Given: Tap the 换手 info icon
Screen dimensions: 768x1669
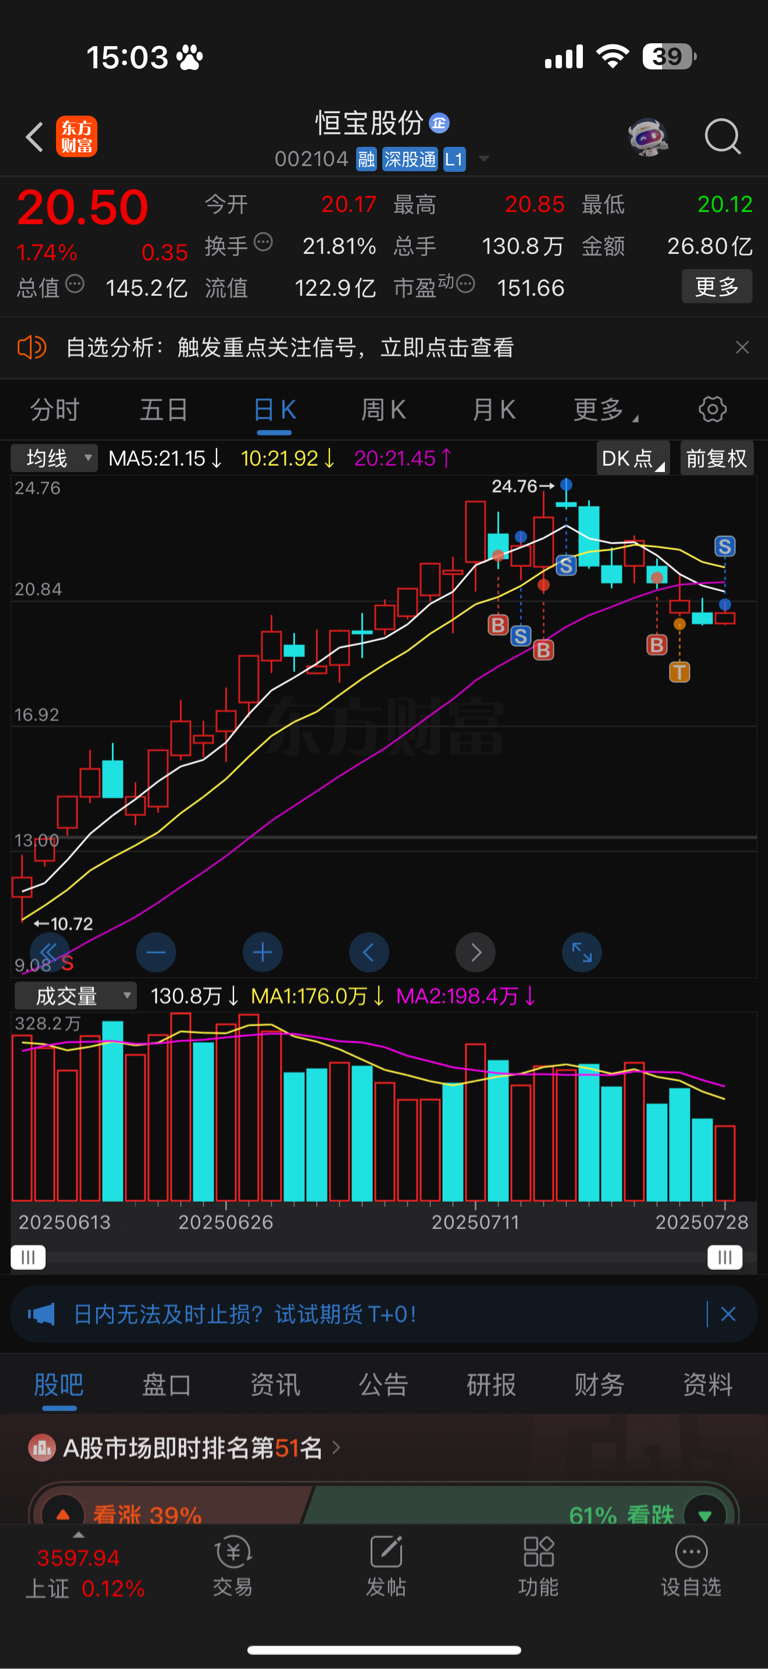Looking at the screenshot, I should coord(263,242).
